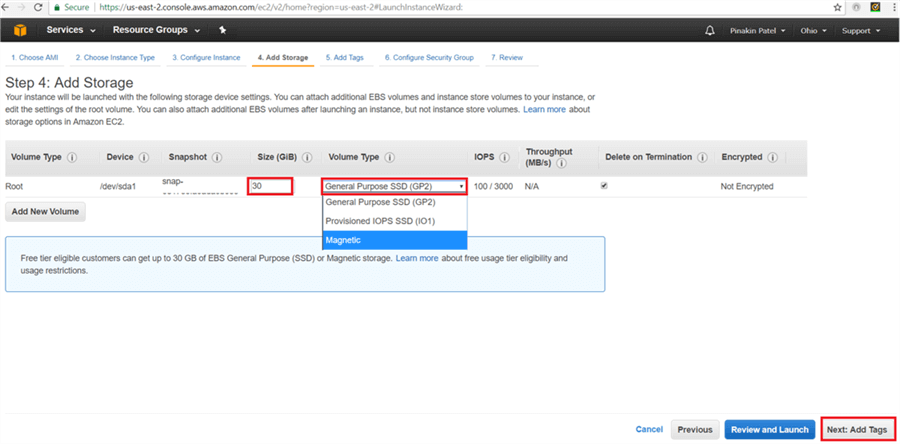The height and width of the screenshot is (444, 900).
Task: Click the browser address bar URL
Action: (281, 7)
